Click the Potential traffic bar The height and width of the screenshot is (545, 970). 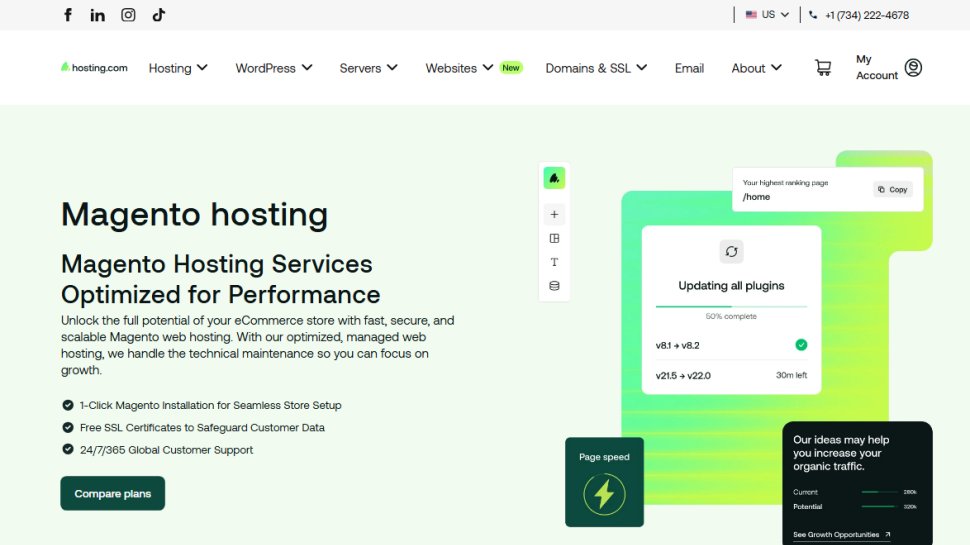point(879,506)
